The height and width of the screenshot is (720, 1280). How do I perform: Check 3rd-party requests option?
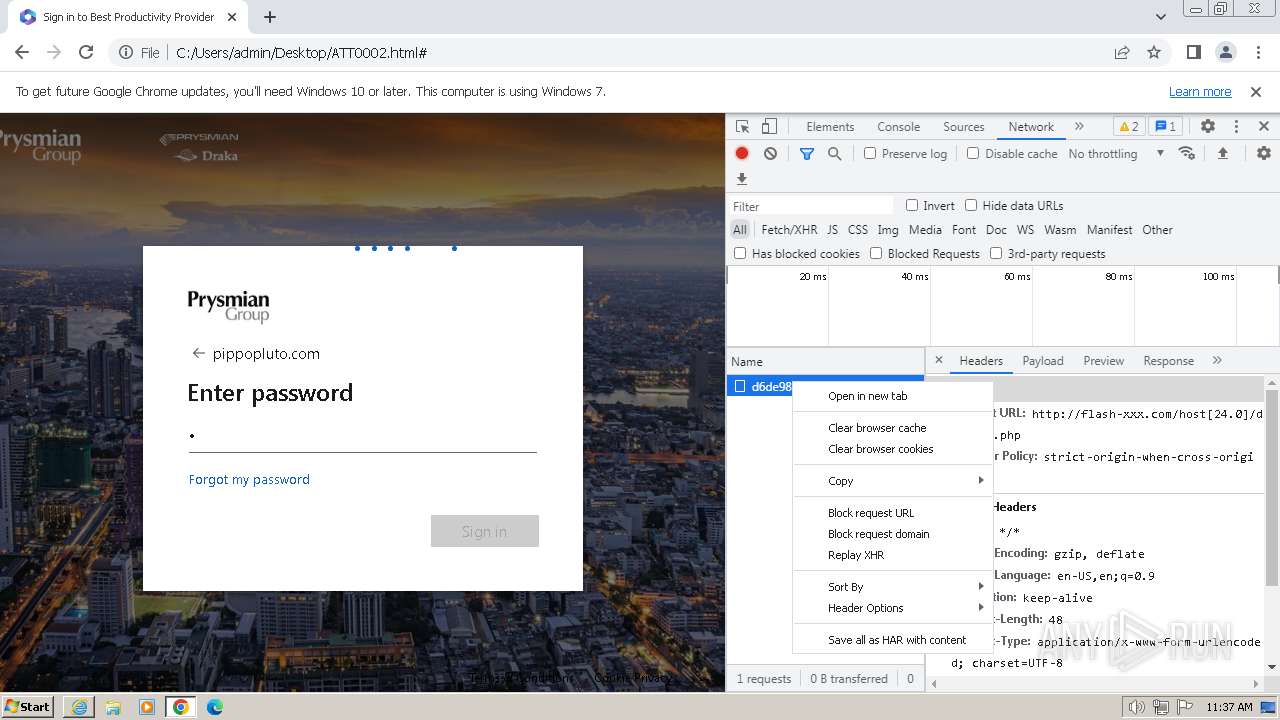(996, 253)
